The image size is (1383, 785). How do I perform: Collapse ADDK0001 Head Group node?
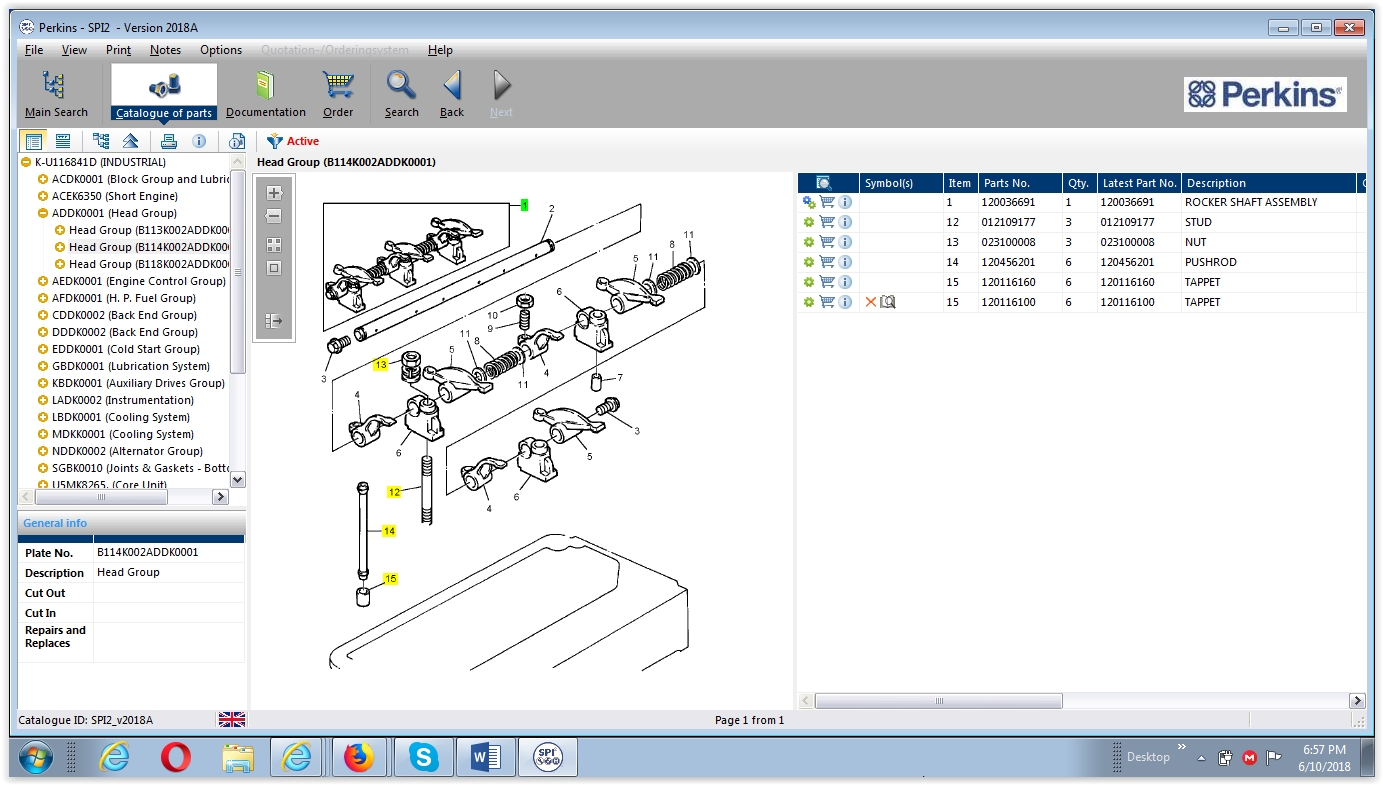pyautogui.click(x=43, y=213)
